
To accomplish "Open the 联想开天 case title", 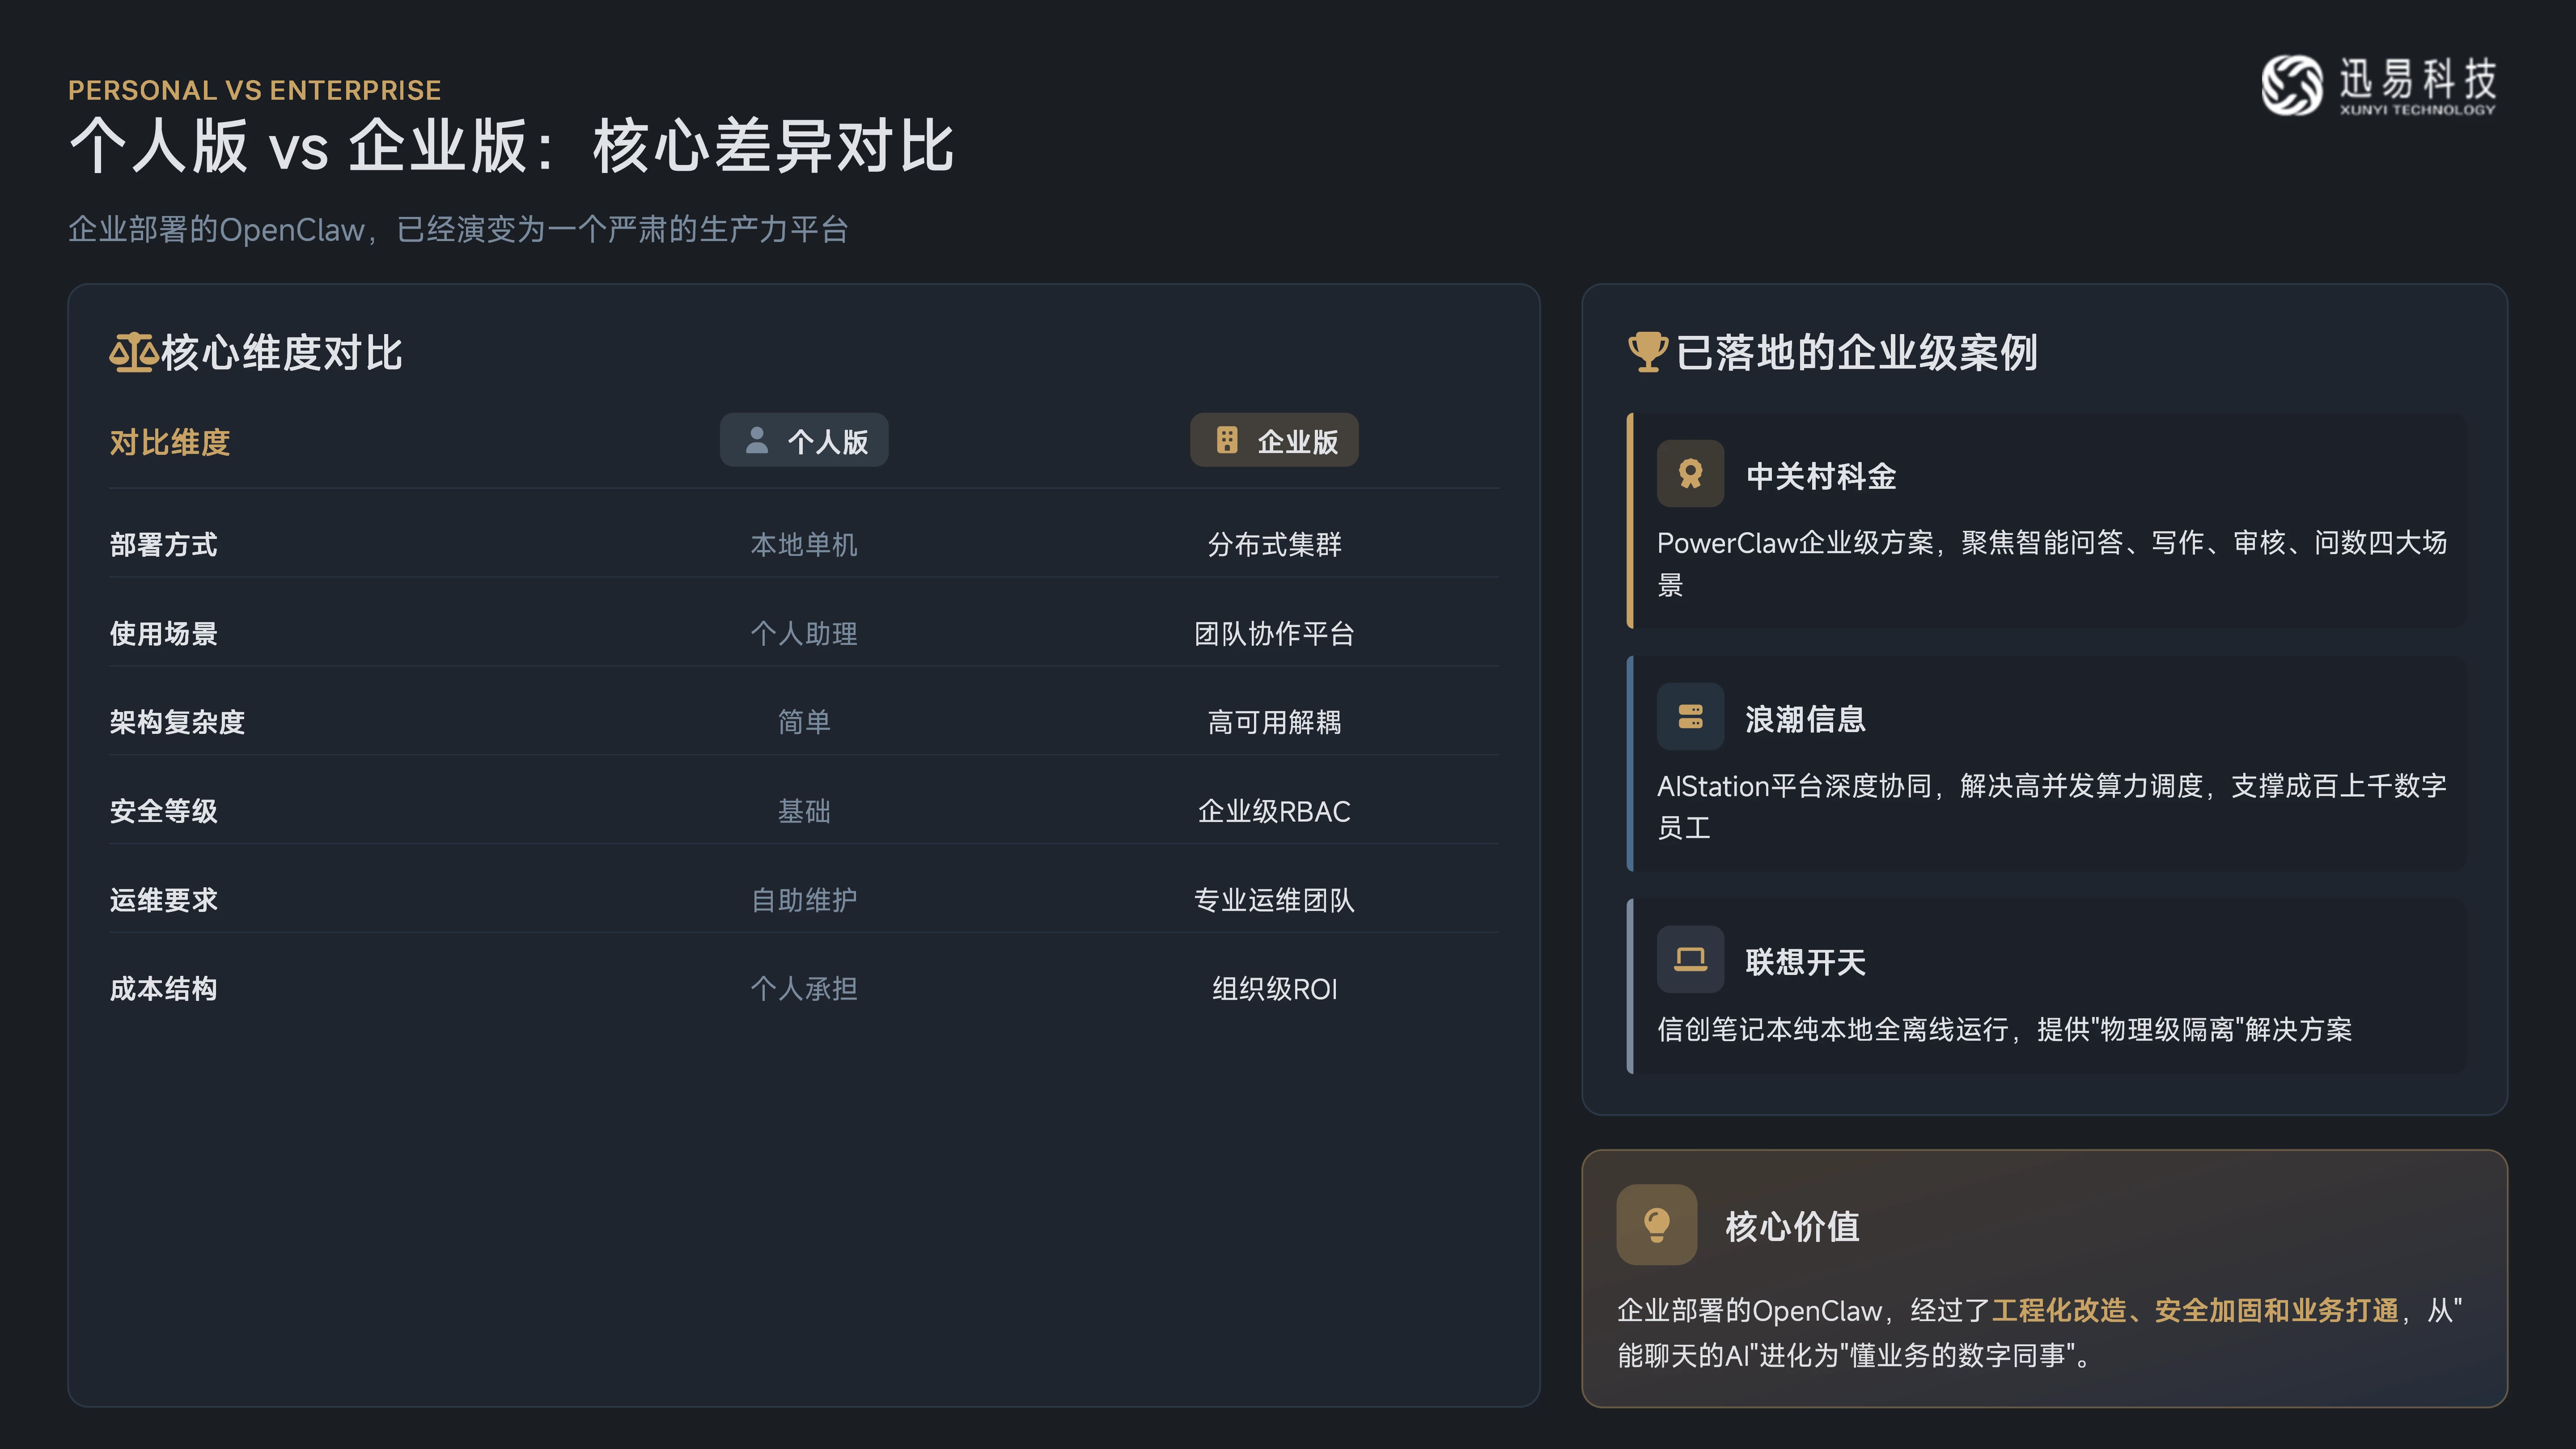I will 1805,962.
